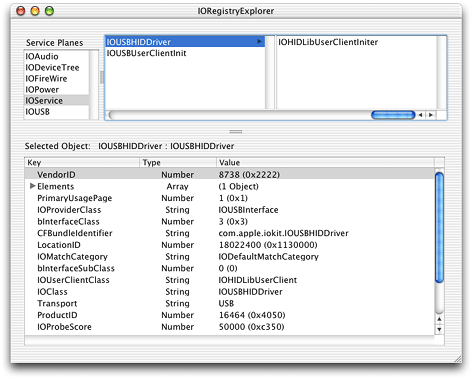Click the browser scroll right arrow
The height and width of the screenshot is (380, 472).
(431, 115)
